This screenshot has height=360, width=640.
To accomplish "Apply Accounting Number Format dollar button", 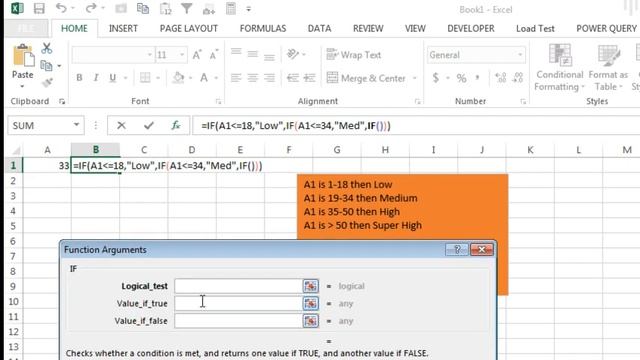I will 436,78.
